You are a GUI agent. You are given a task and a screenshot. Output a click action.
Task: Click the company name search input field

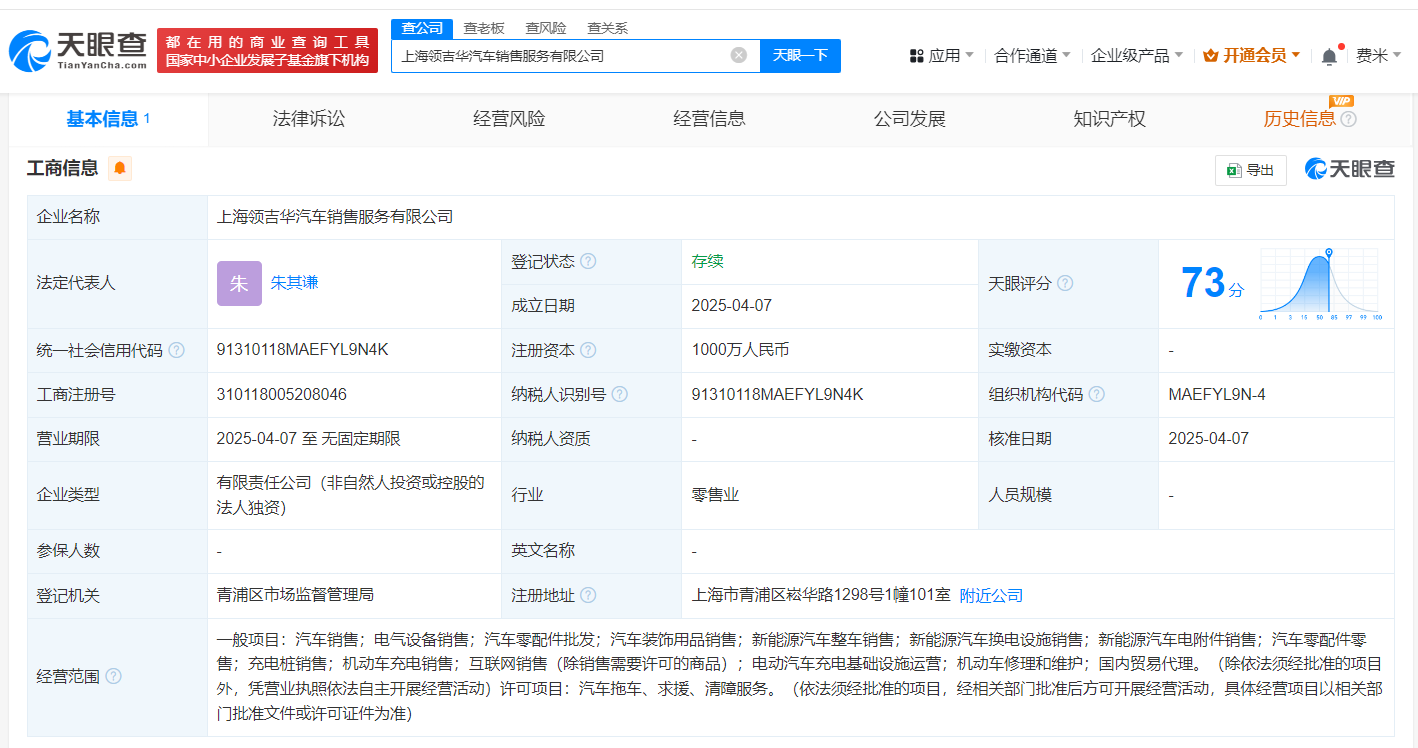[560, 56]
